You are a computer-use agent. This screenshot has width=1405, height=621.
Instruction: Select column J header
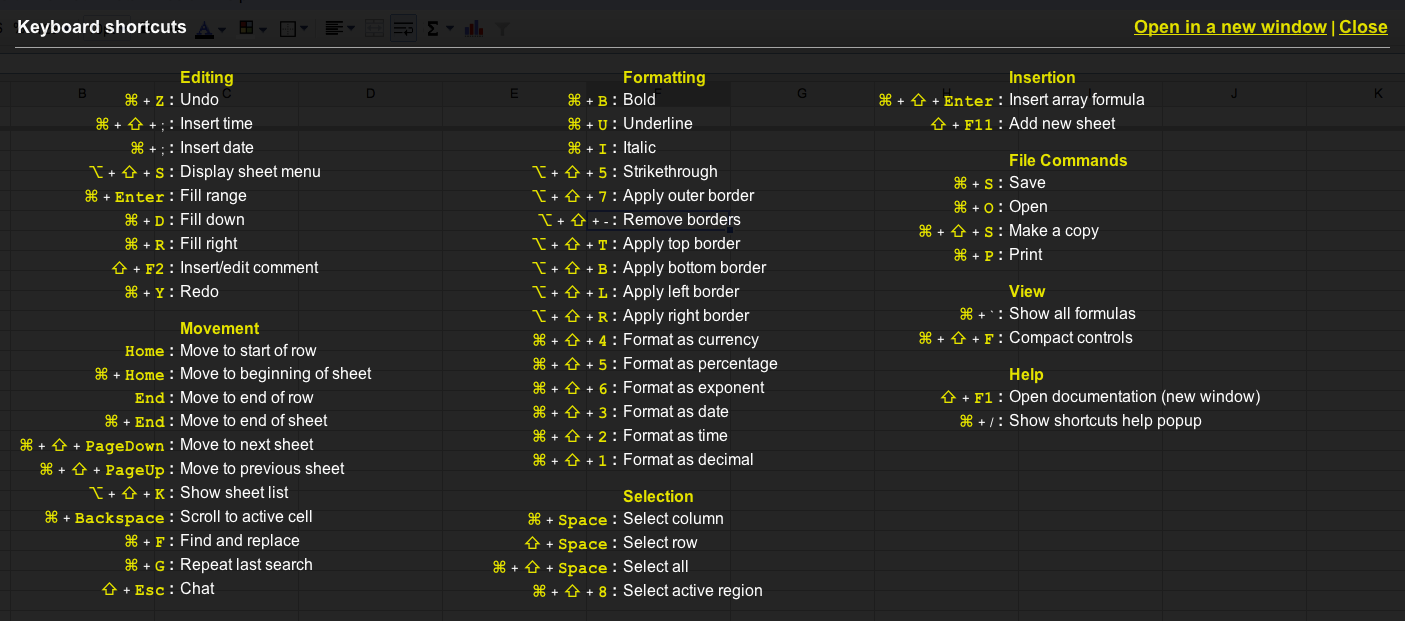click(1234, 94)
